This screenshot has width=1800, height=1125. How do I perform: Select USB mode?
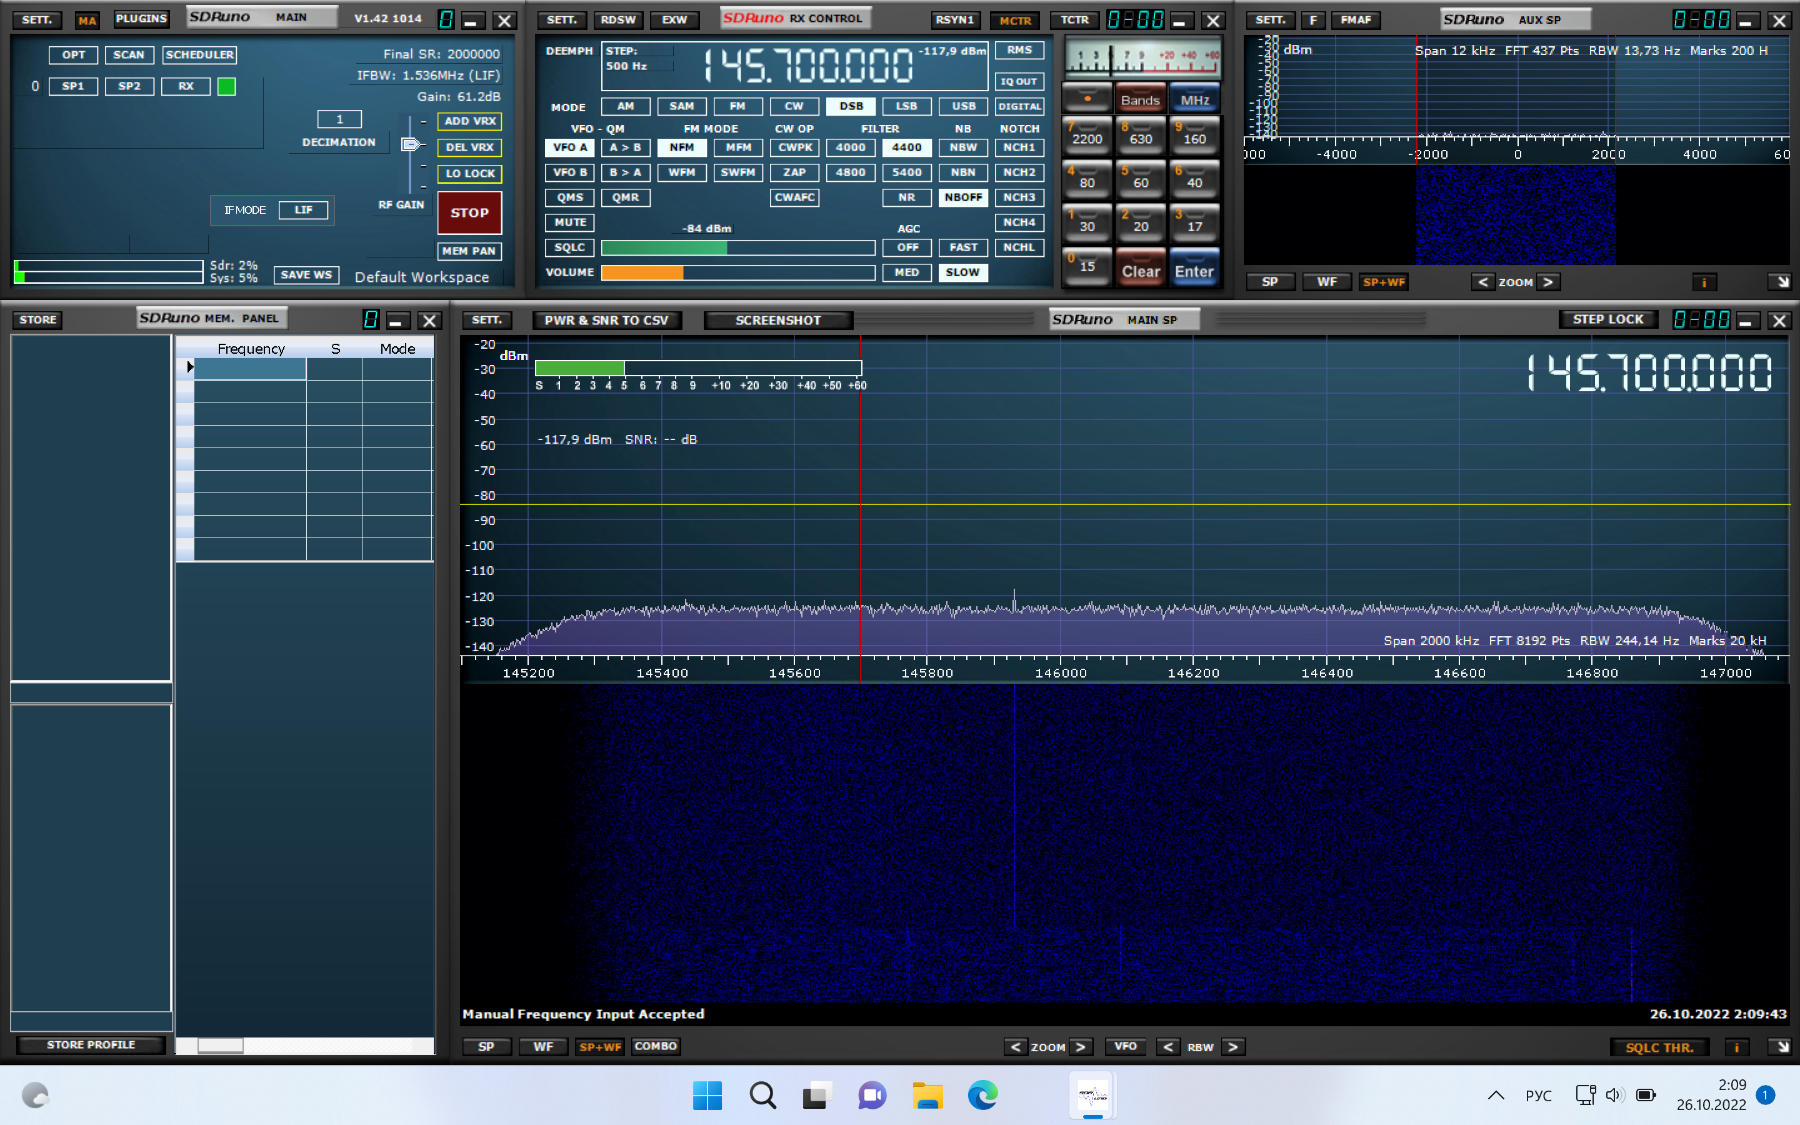pos(964,106)
